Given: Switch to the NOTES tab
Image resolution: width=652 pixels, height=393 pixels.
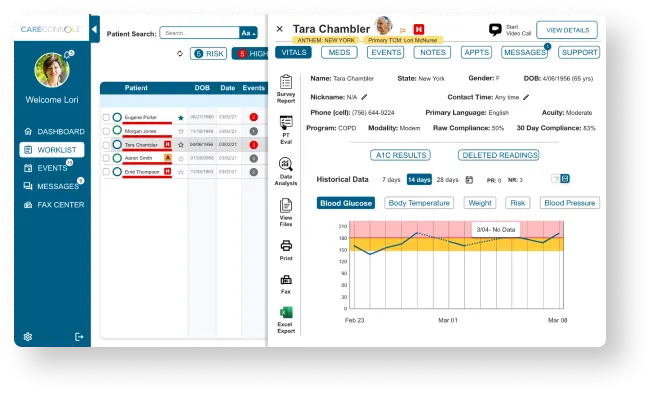Looking at the screenshot, I should coord(432,52).
